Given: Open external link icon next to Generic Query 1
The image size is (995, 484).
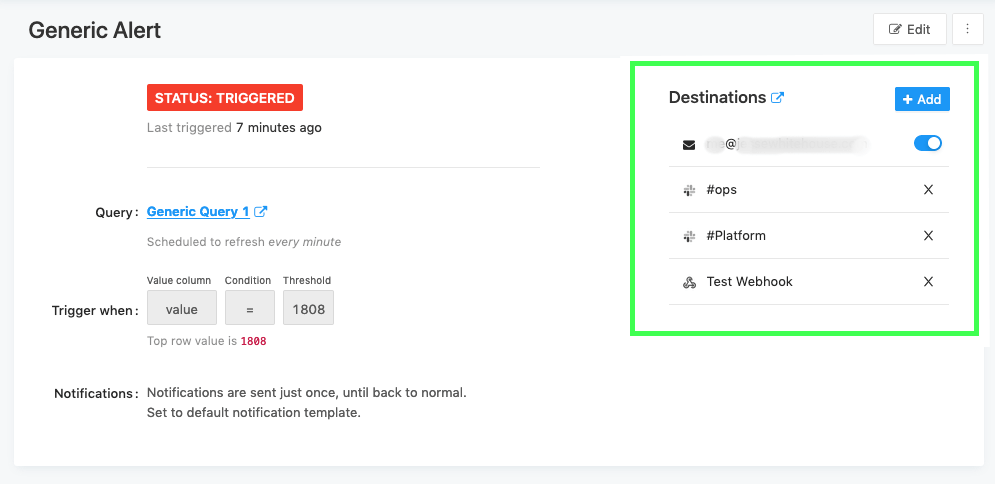Looking at the screenshot, I should 261,212.
